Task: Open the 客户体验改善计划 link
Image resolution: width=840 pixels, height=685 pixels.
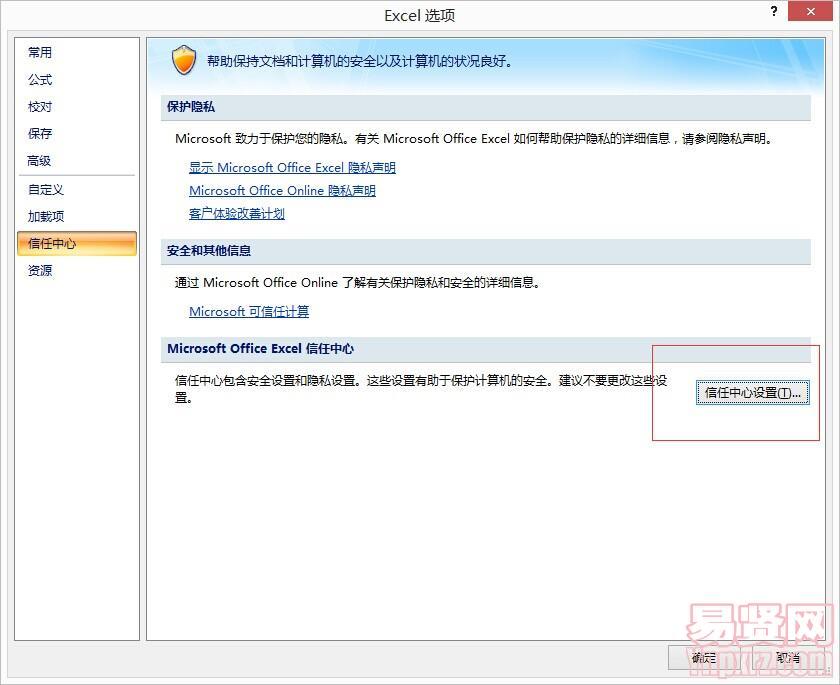Action: point(237,214)
